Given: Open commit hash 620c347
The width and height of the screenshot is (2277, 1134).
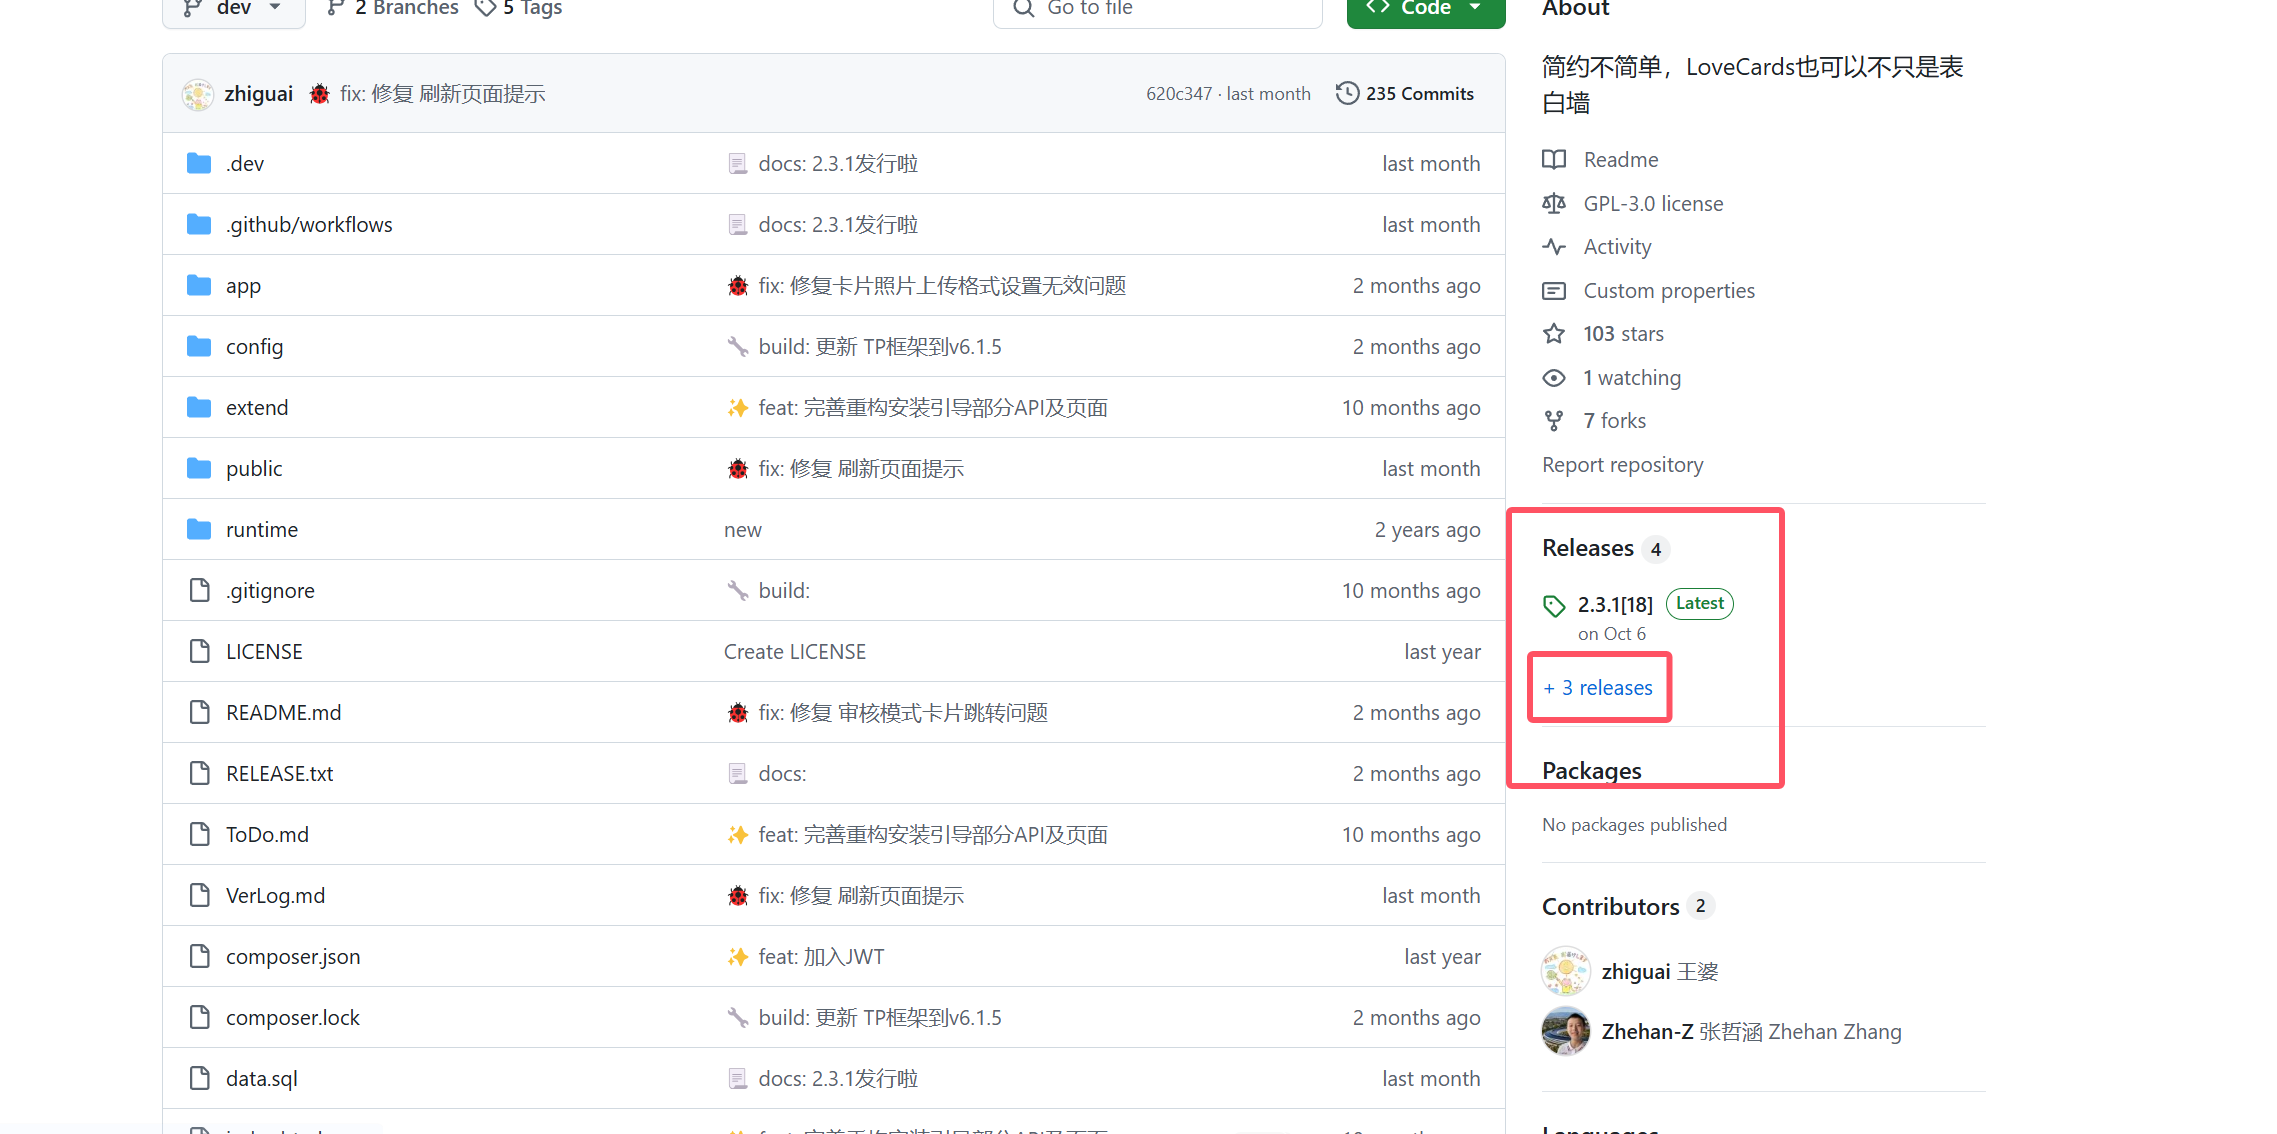Looking at the screenshot, I should [x=1178, y=94].
